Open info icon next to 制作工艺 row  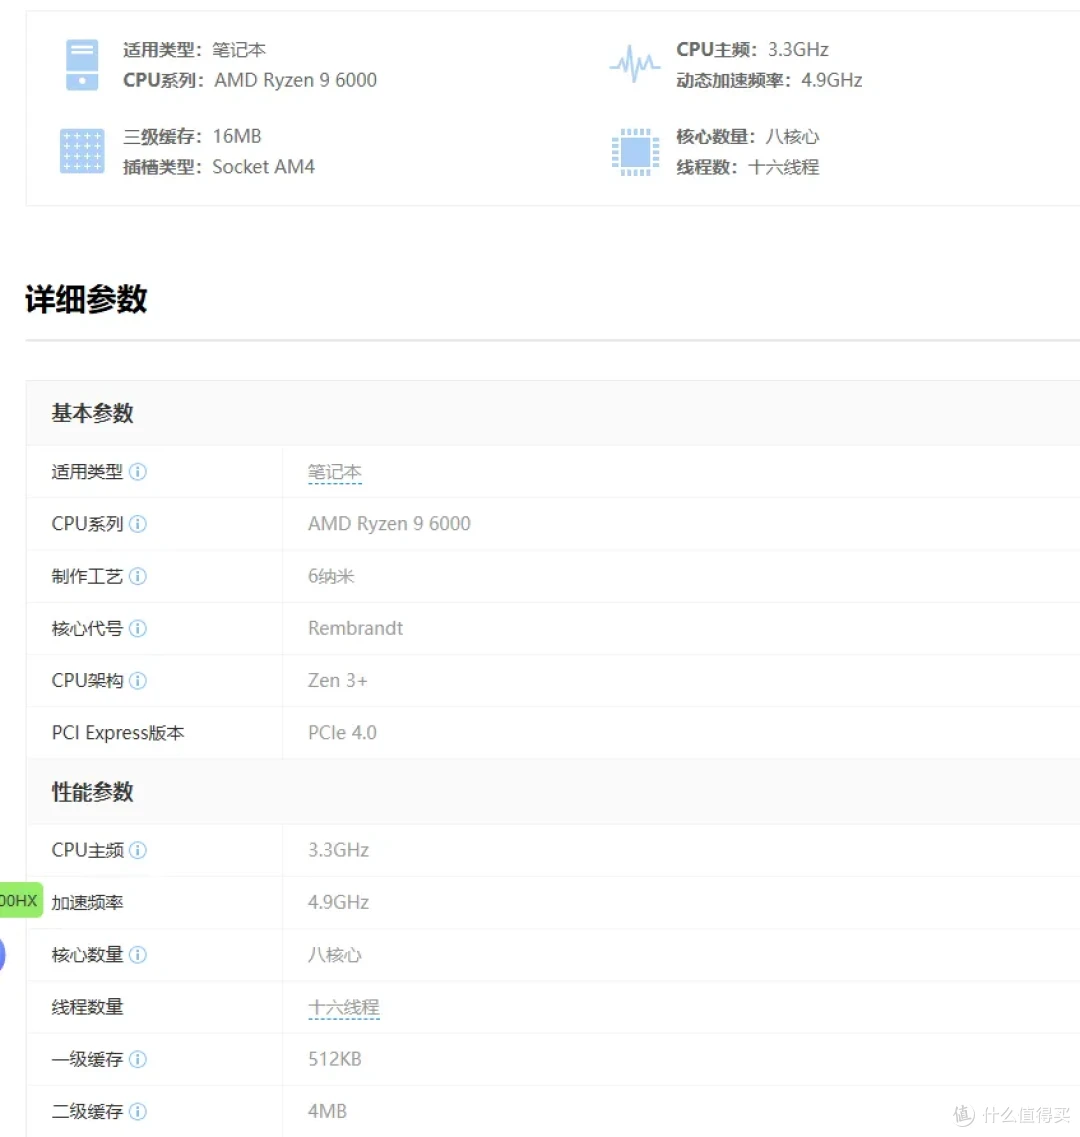[138, 576]
